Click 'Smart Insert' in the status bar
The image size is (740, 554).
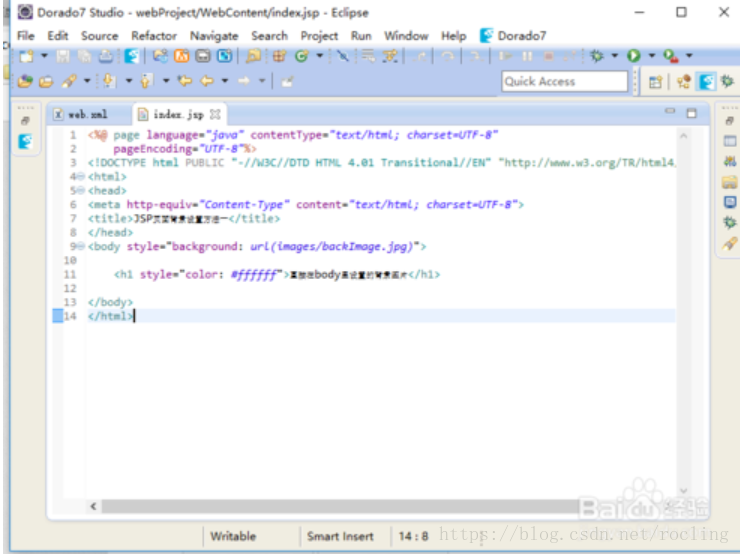click(340, 537)
